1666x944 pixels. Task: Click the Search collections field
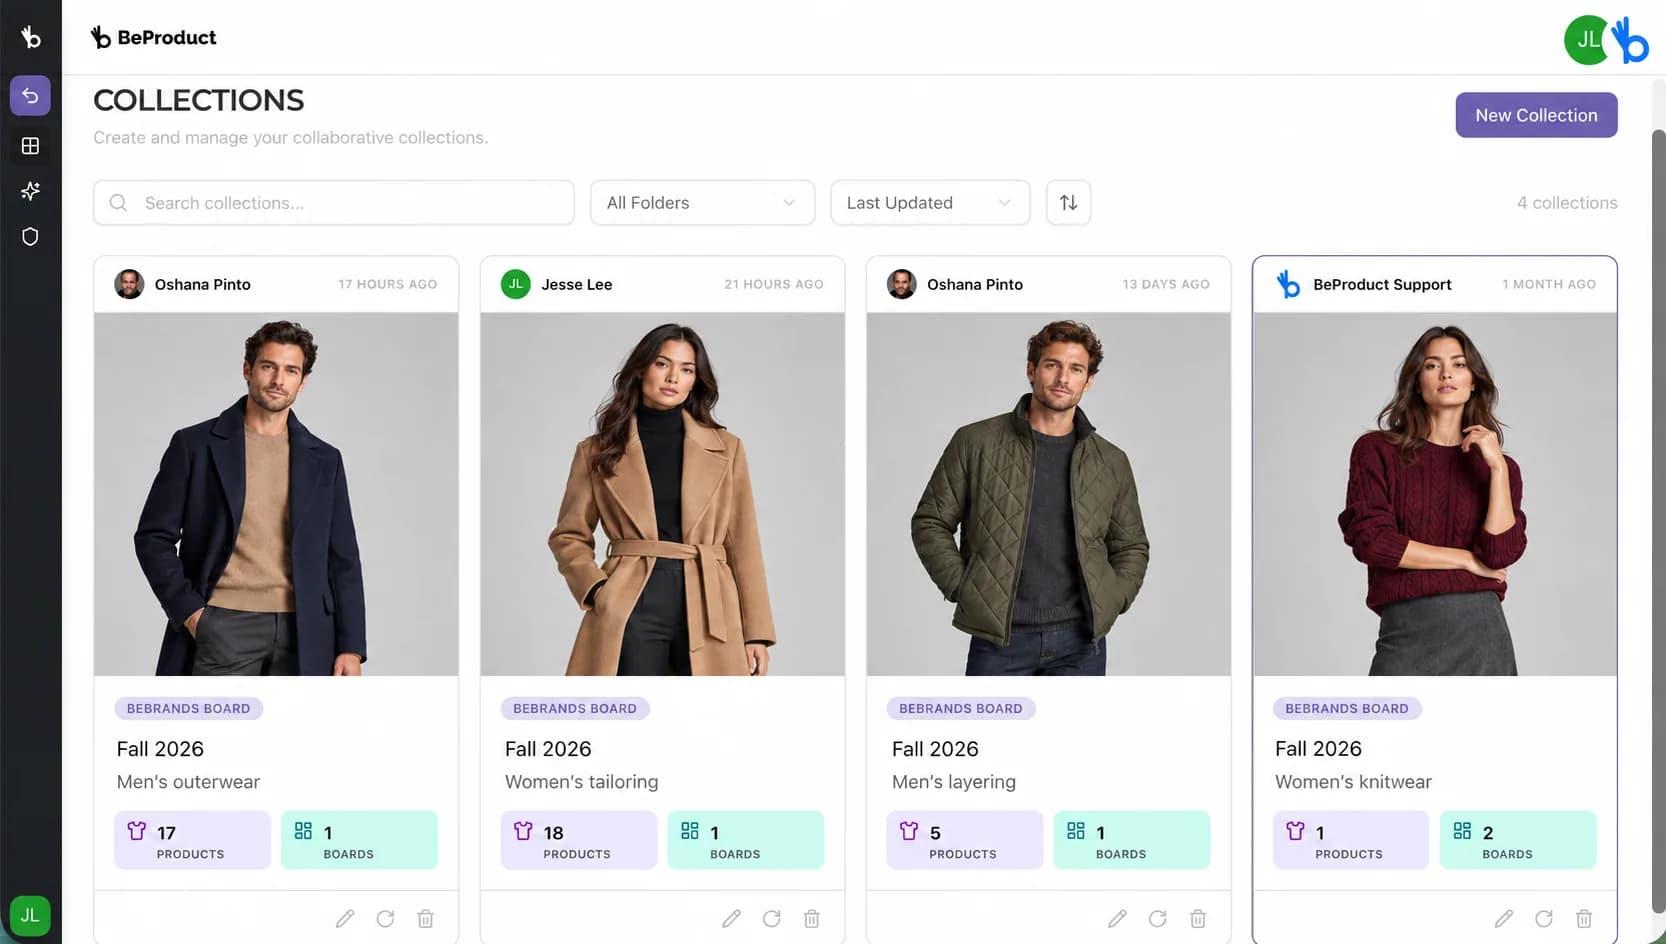click(x=334, y=202)
